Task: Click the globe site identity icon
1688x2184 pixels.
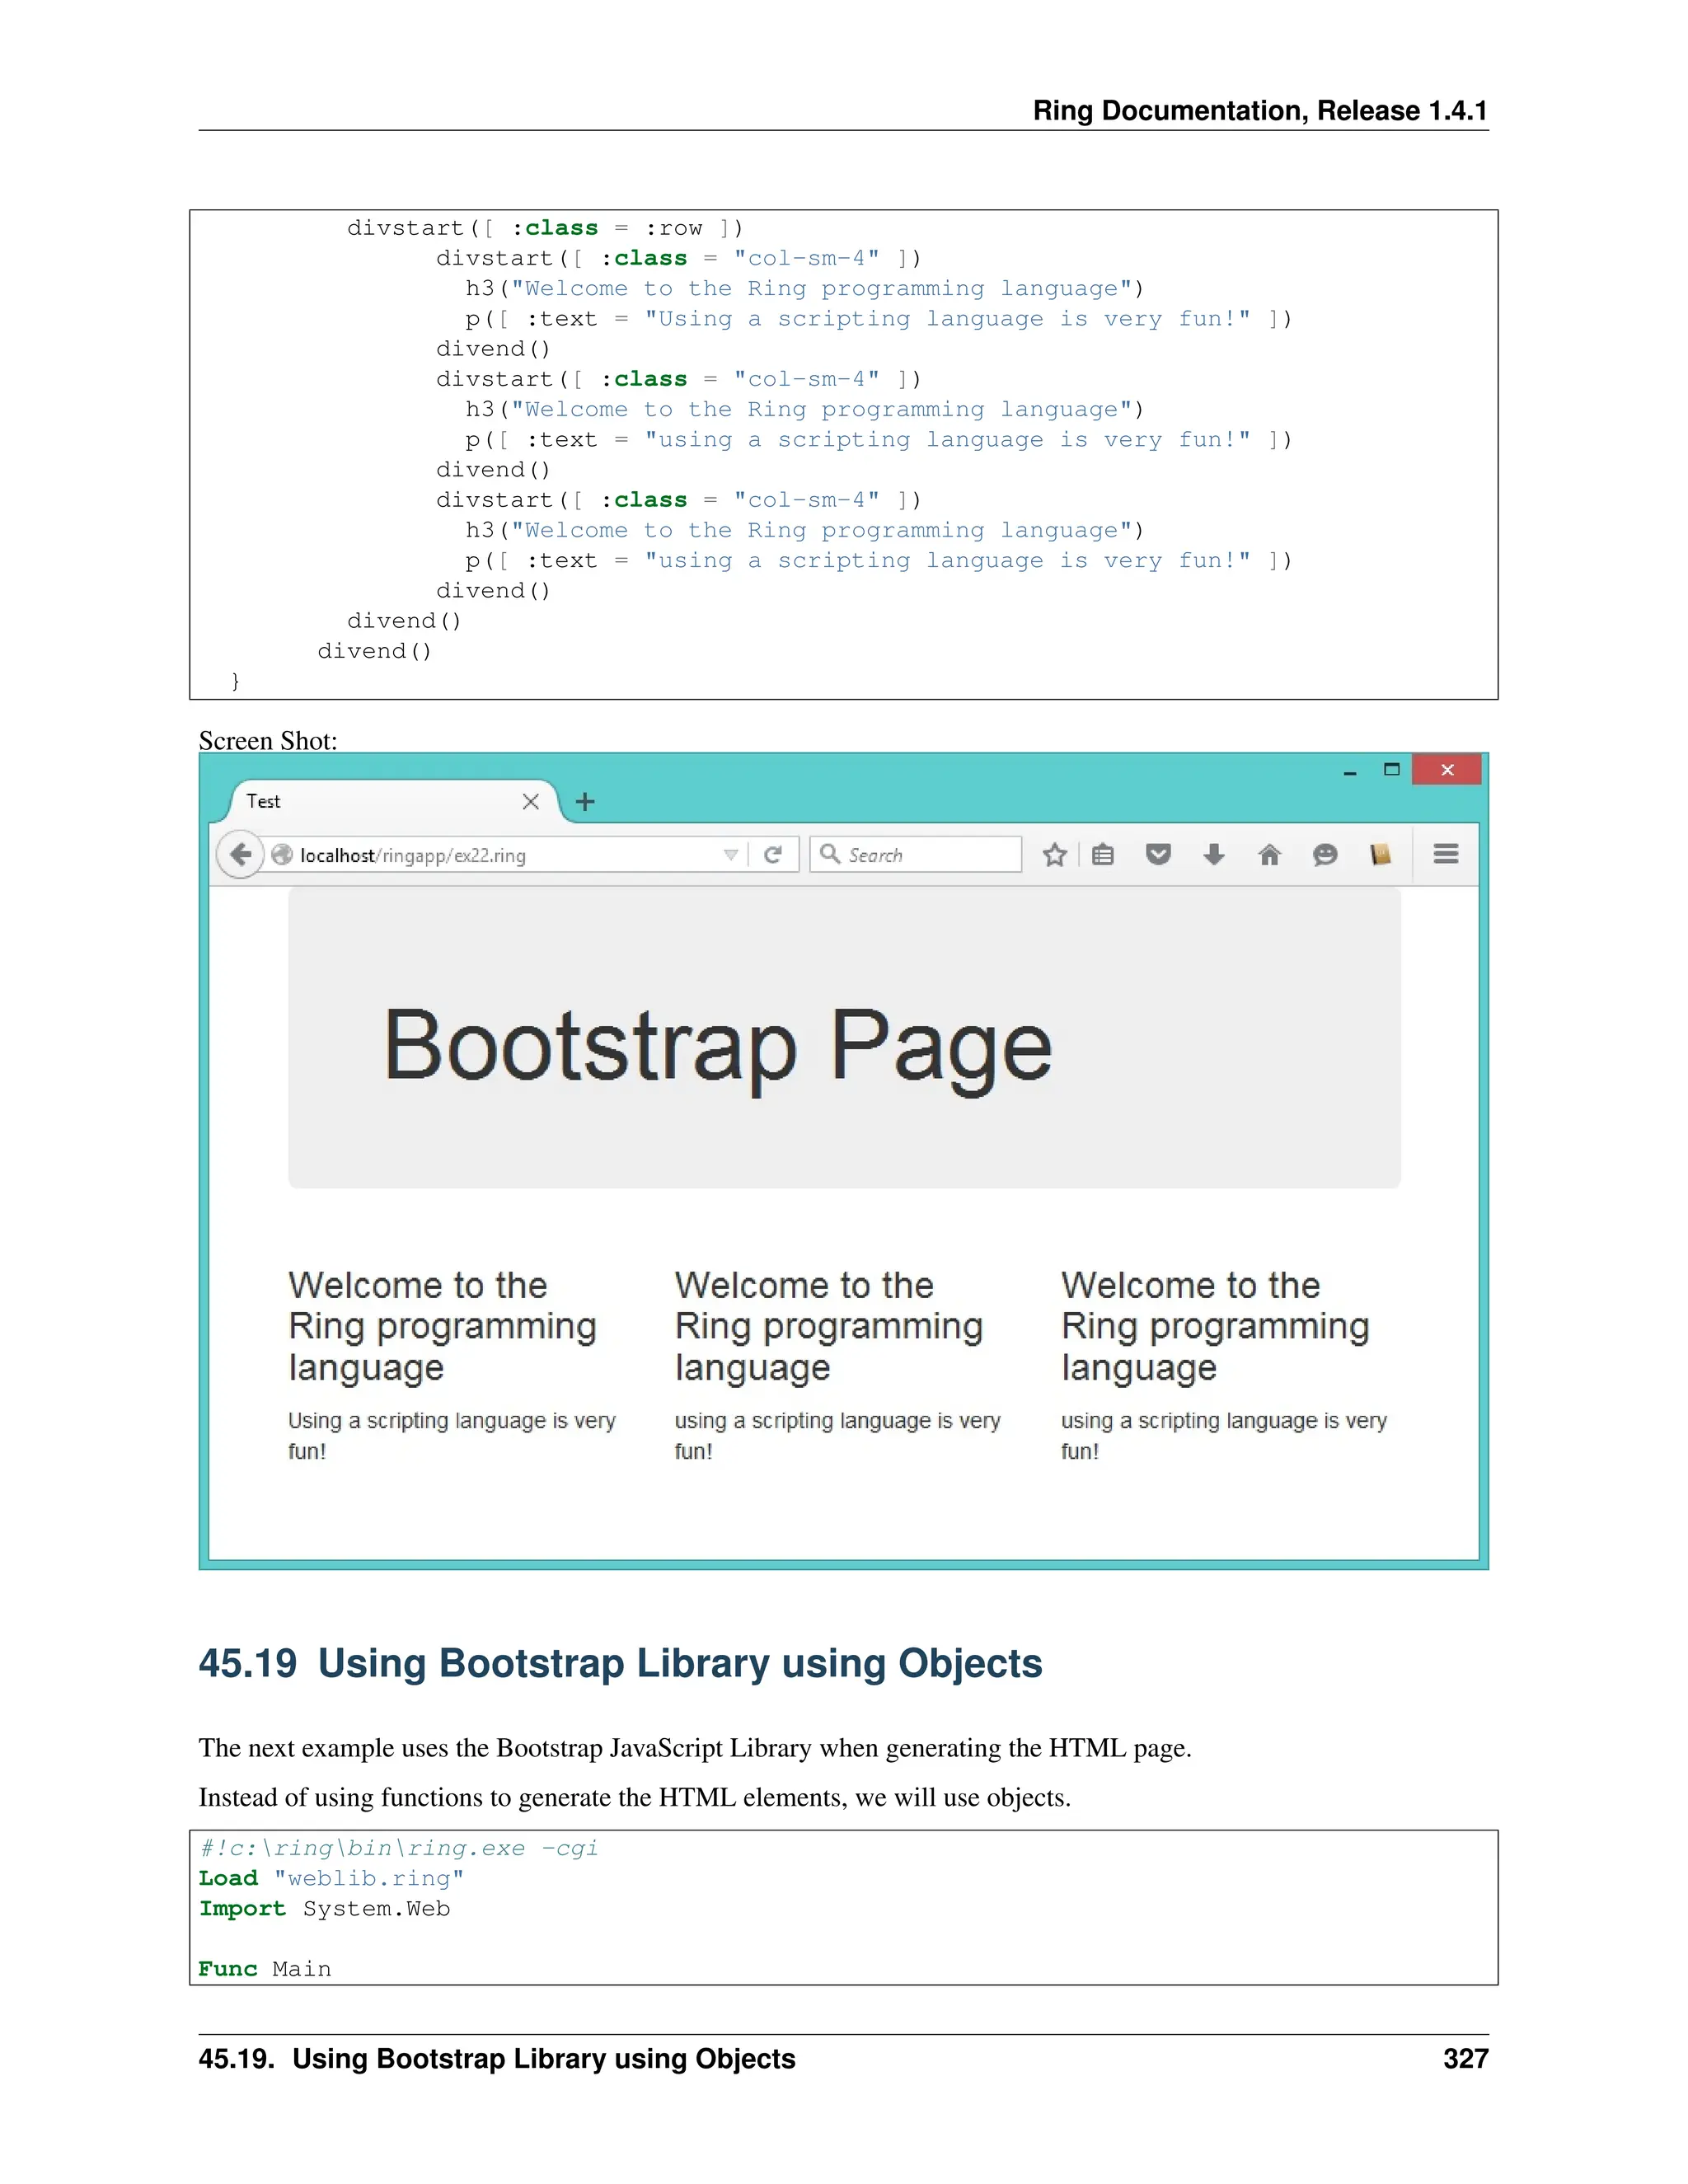Action: point(283,854)
